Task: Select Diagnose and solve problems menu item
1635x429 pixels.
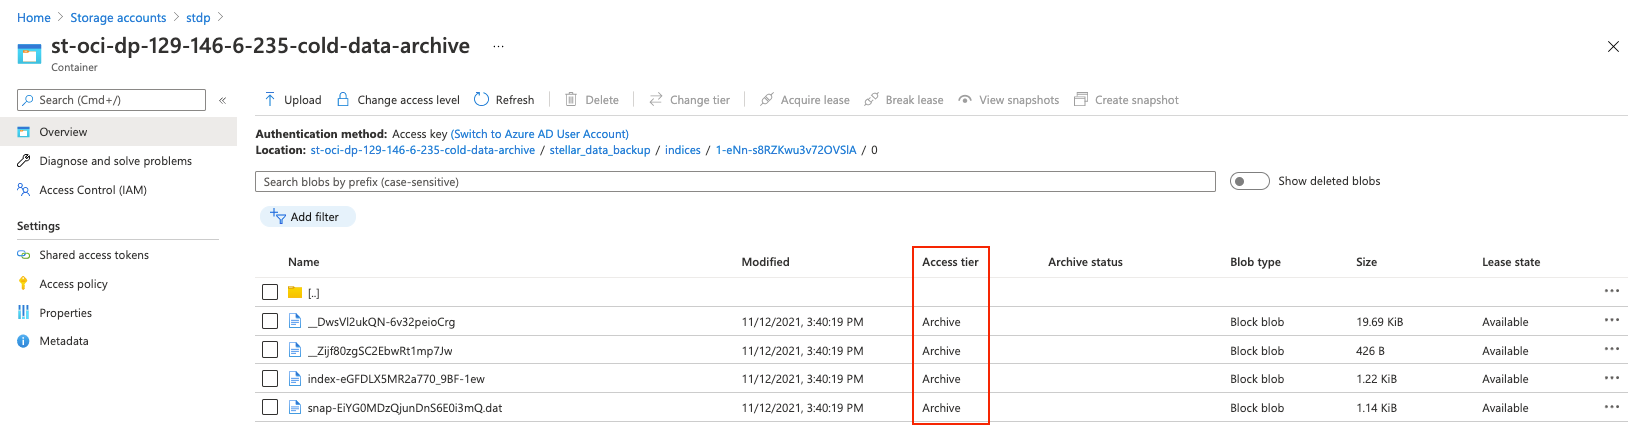Action: (115, 161)
